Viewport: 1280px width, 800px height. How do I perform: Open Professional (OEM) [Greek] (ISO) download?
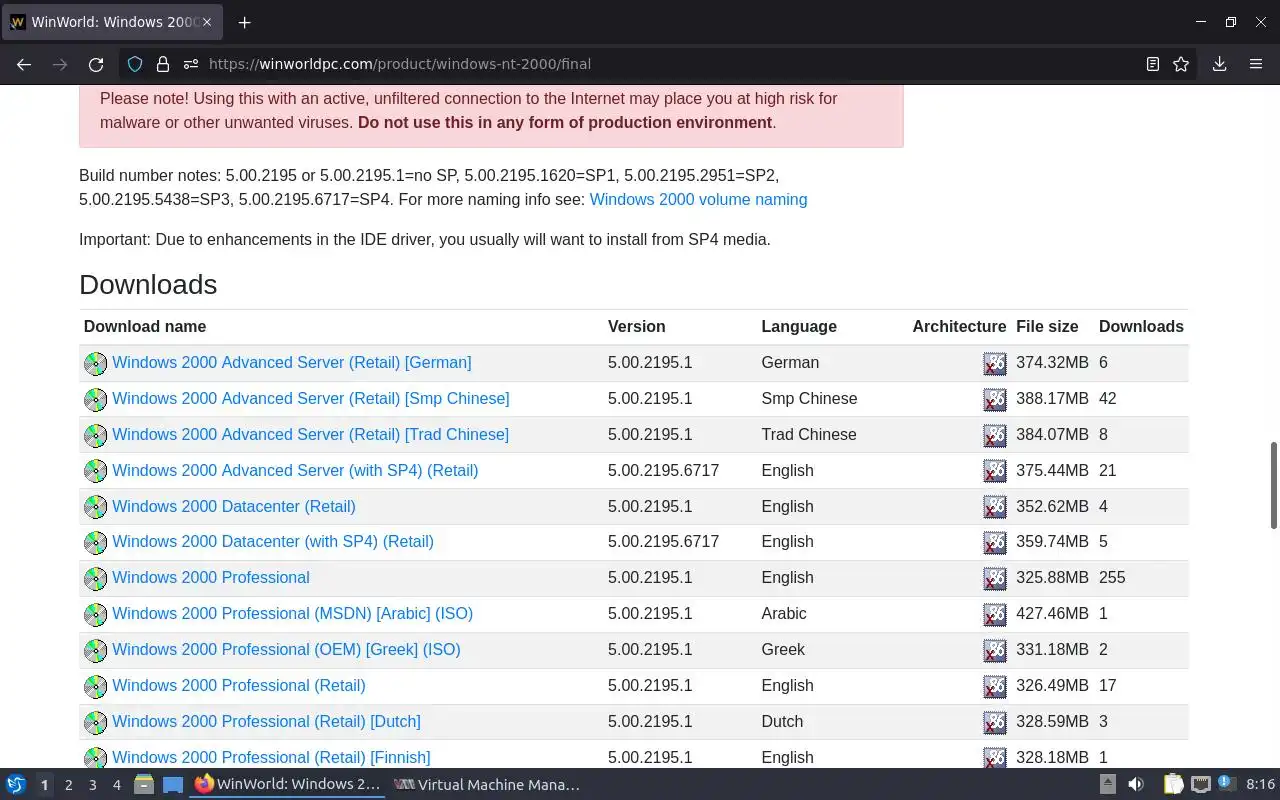(286, 649)
